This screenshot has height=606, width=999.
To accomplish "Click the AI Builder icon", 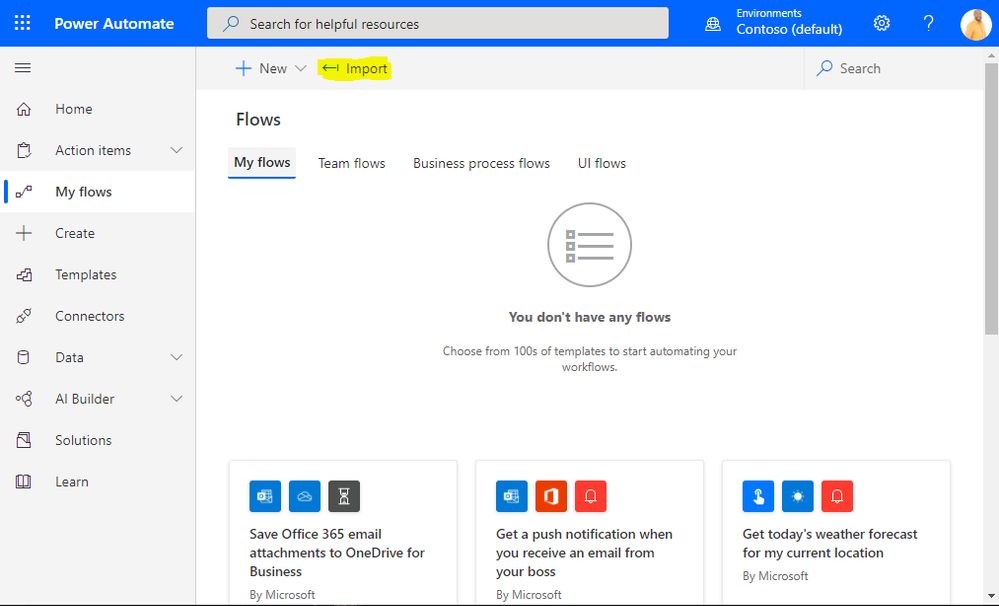I will pos(24,399).
